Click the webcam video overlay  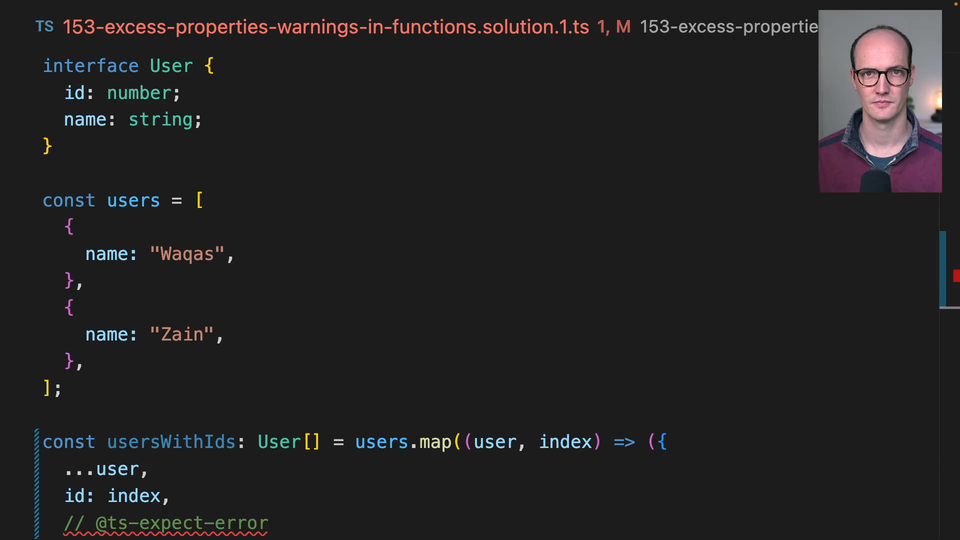point(880,101)
